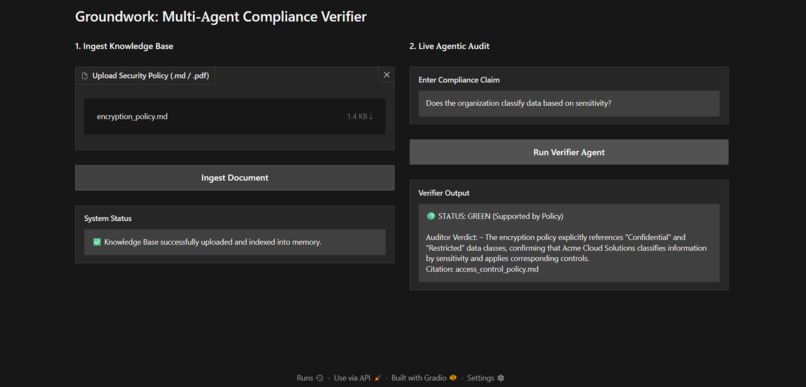Viewport: 806px width, 387px height.
Task: Focus the Enter Compliance Claim input field
Action: (569, 103)
